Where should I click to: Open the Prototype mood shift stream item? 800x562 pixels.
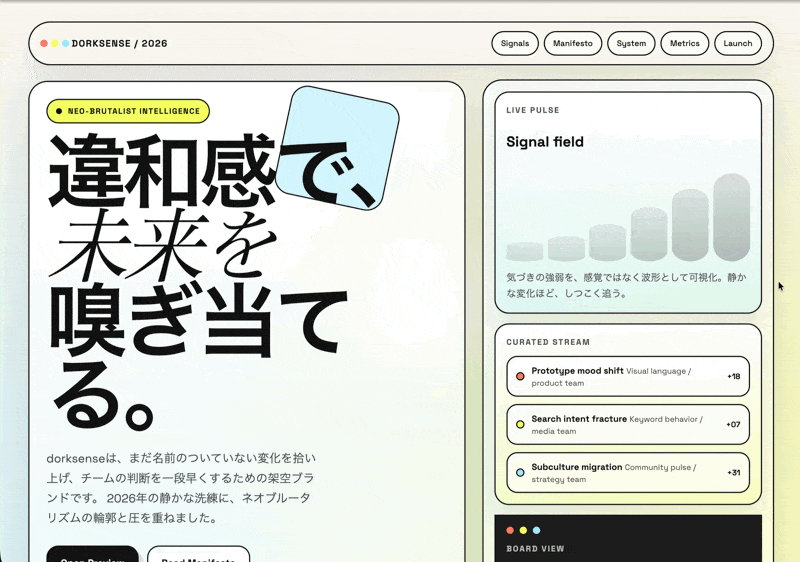627,377
